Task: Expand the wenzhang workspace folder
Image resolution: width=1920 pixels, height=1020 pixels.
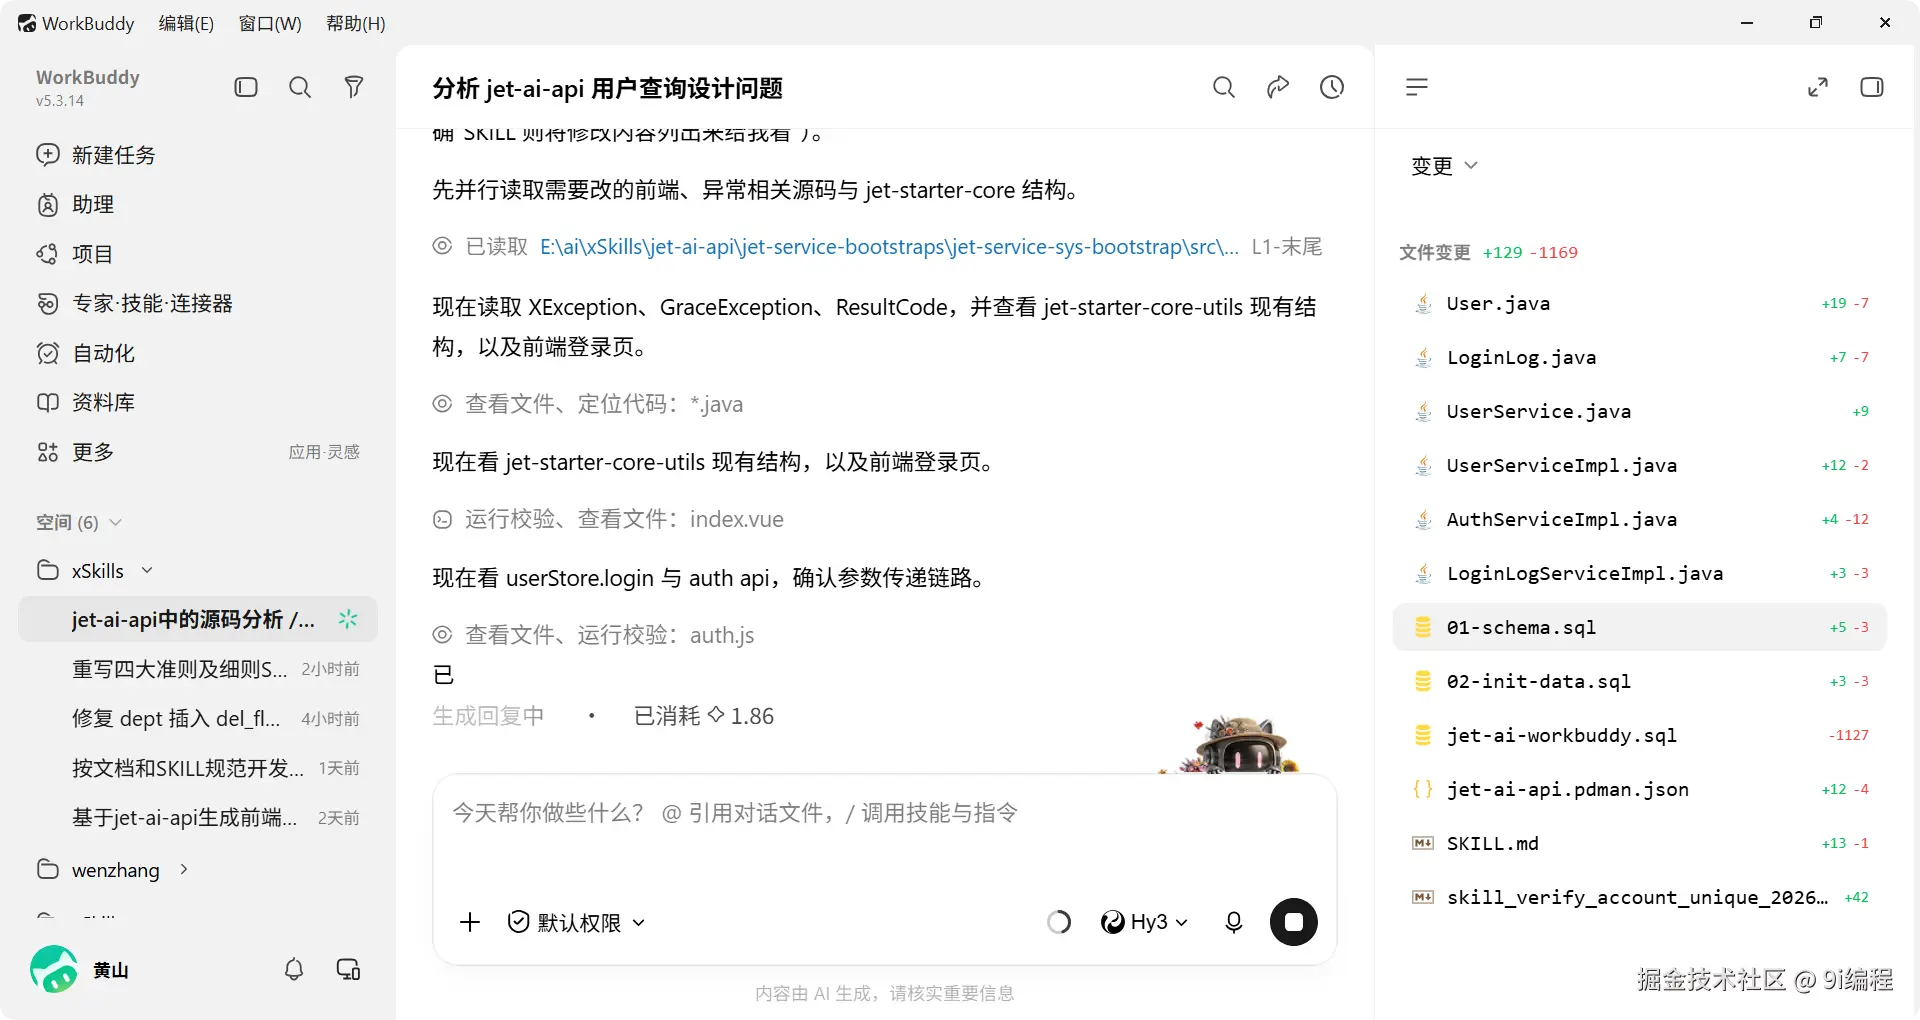Action: pyautogui.click(x=113, y=869)
